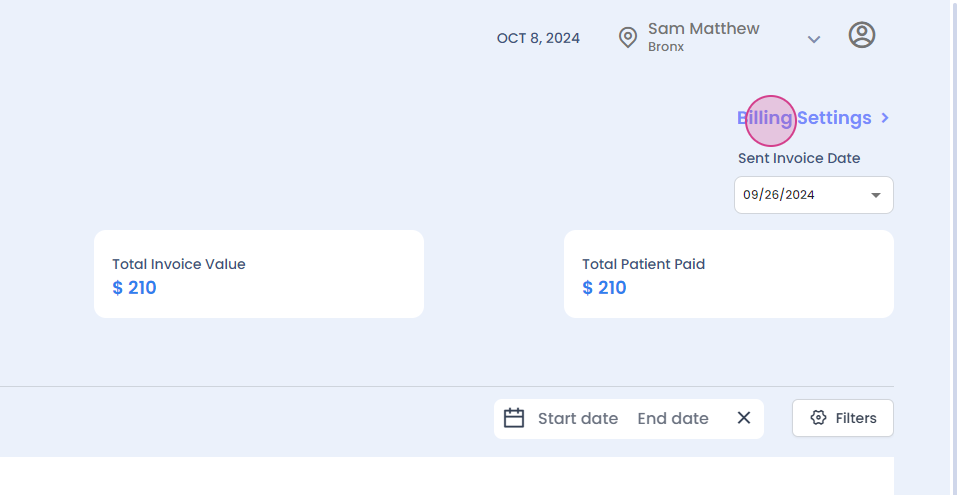Focus the Start date field
Screen dimensions: 960x495
click(x=578, y=418)
